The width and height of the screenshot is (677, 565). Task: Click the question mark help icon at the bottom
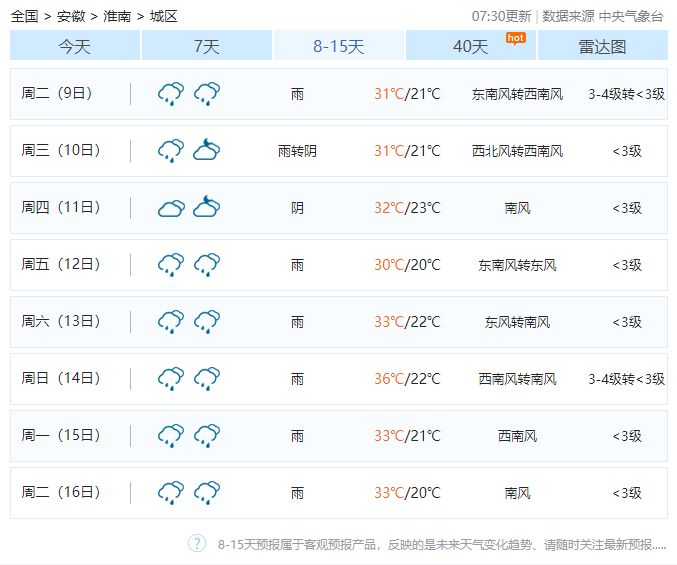pyautogui.click(x=197, y=543)
